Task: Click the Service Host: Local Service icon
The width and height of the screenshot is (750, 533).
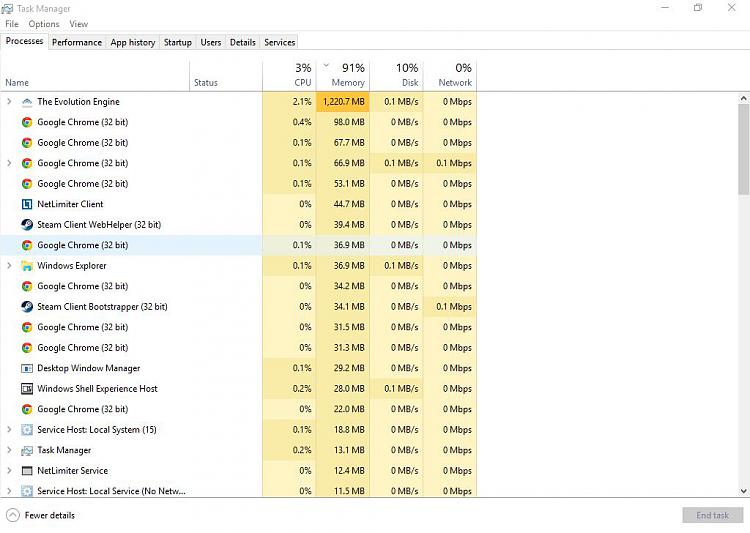Action: [27, 491]
